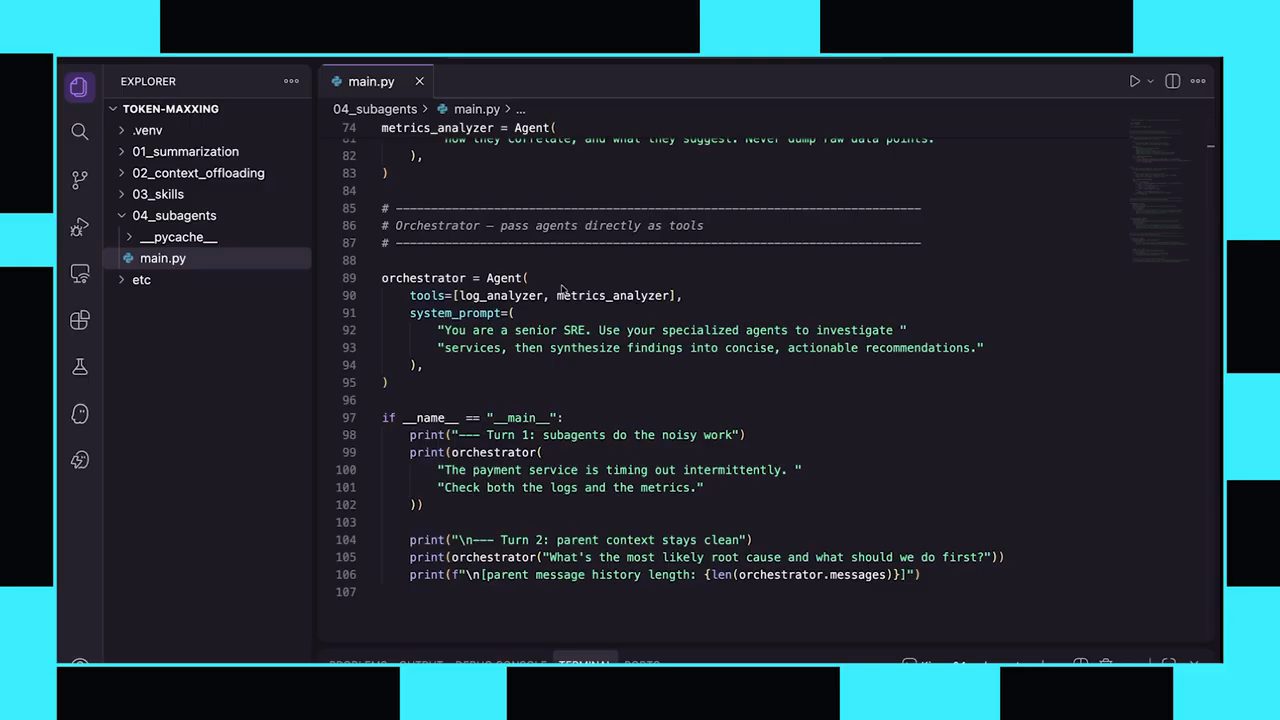1280x720 pixels.
Task: Collapse the 04_subagents folder
Action: coord(121,216)
